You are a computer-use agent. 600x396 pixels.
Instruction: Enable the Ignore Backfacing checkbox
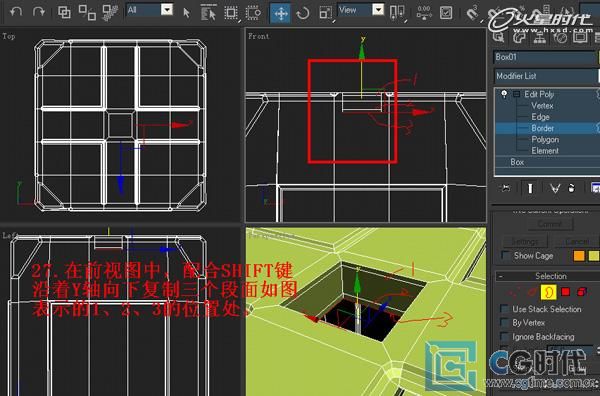(505, 337)
